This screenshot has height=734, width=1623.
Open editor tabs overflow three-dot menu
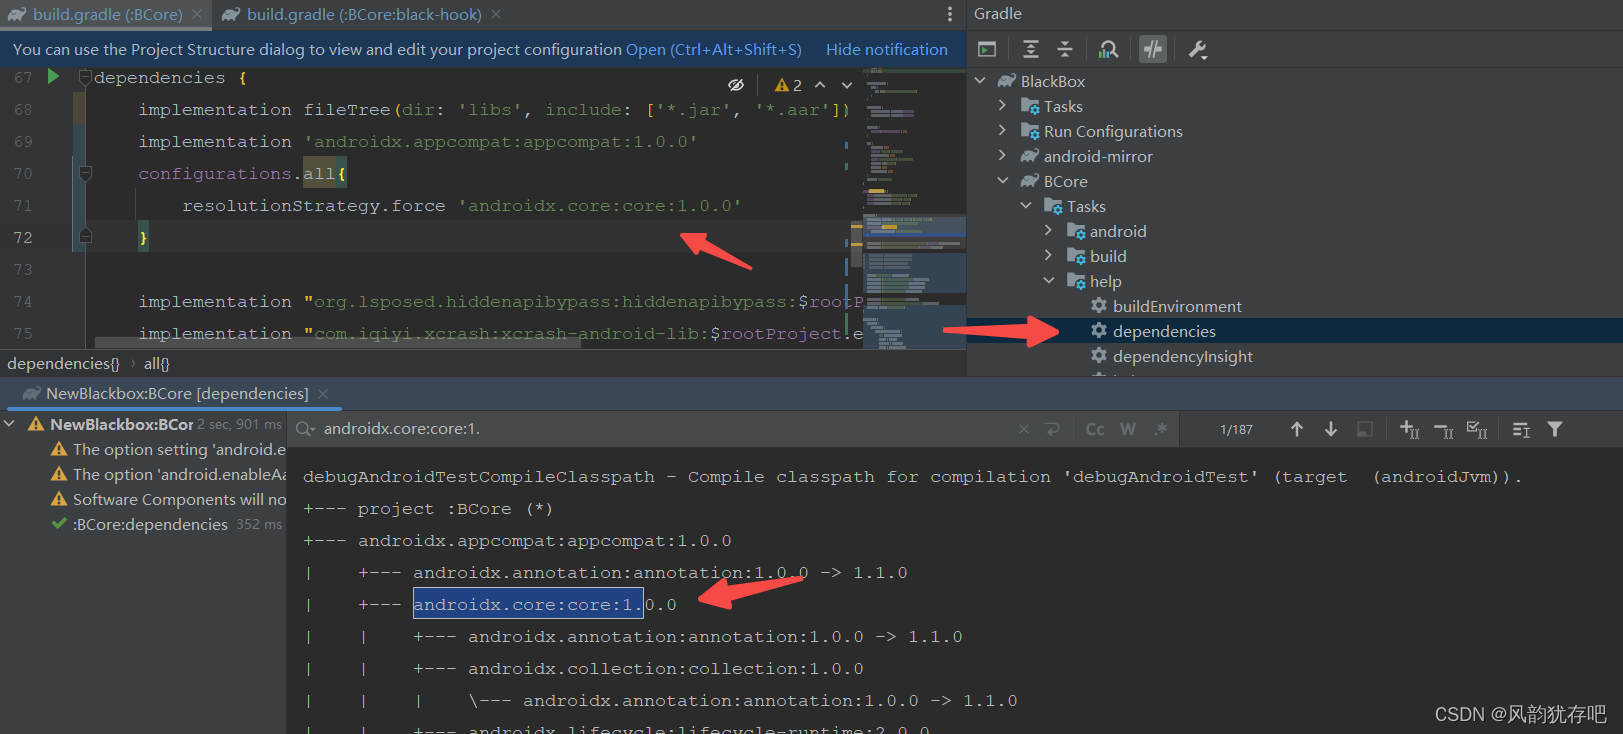coord(950,14)
